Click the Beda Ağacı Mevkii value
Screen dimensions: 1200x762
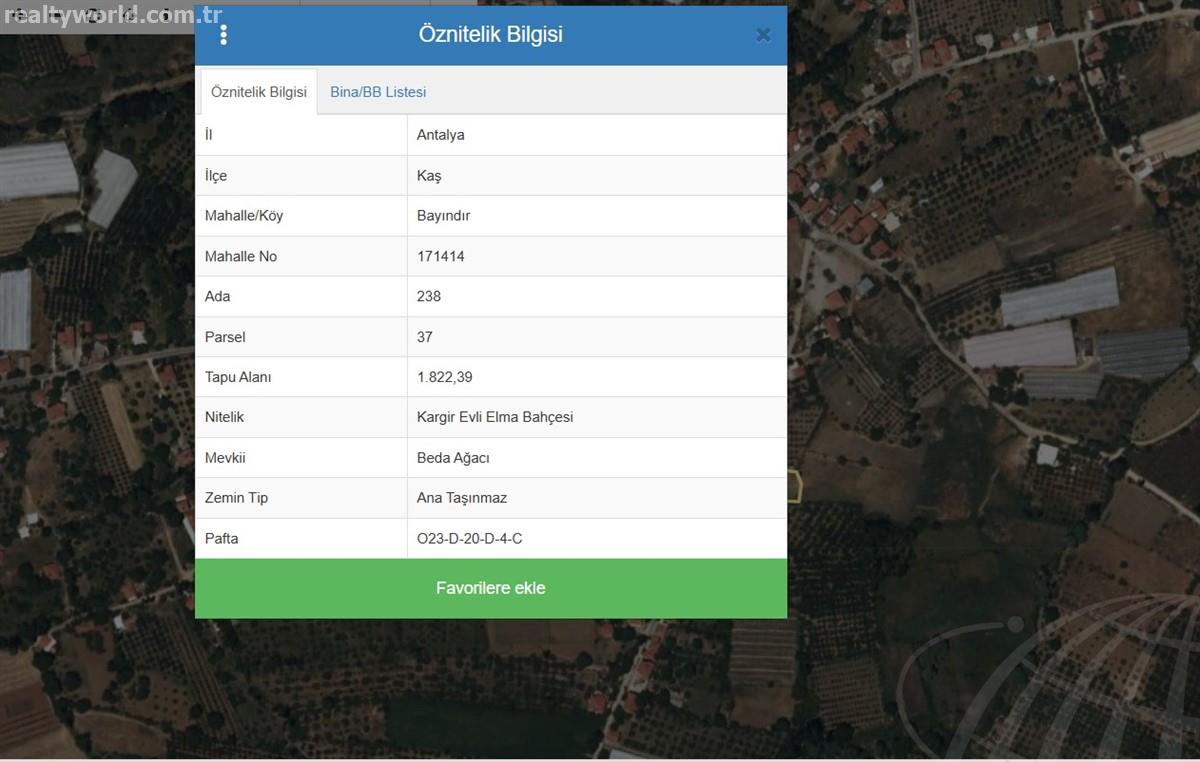[453, 458]
